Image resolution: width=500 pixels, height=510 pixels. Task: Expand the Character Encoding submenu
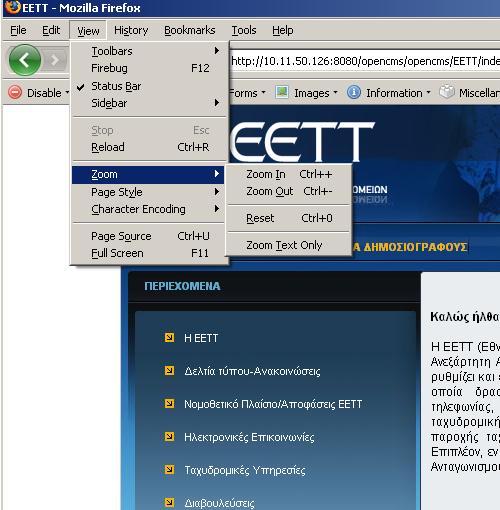[149, 209]
